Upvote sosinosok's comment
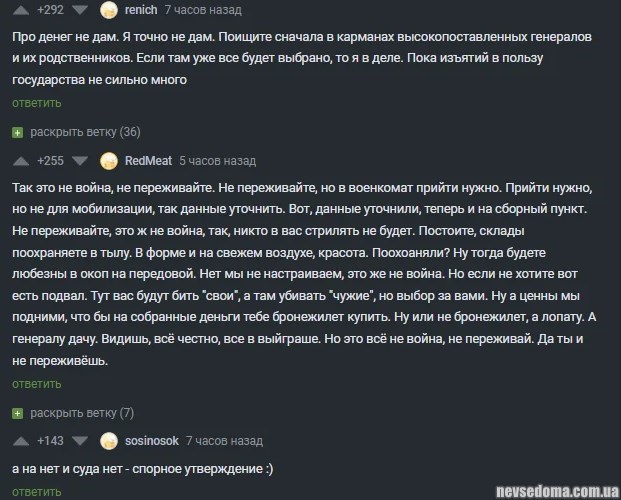This screenshot has width=621, height=500. click(18, 441)
